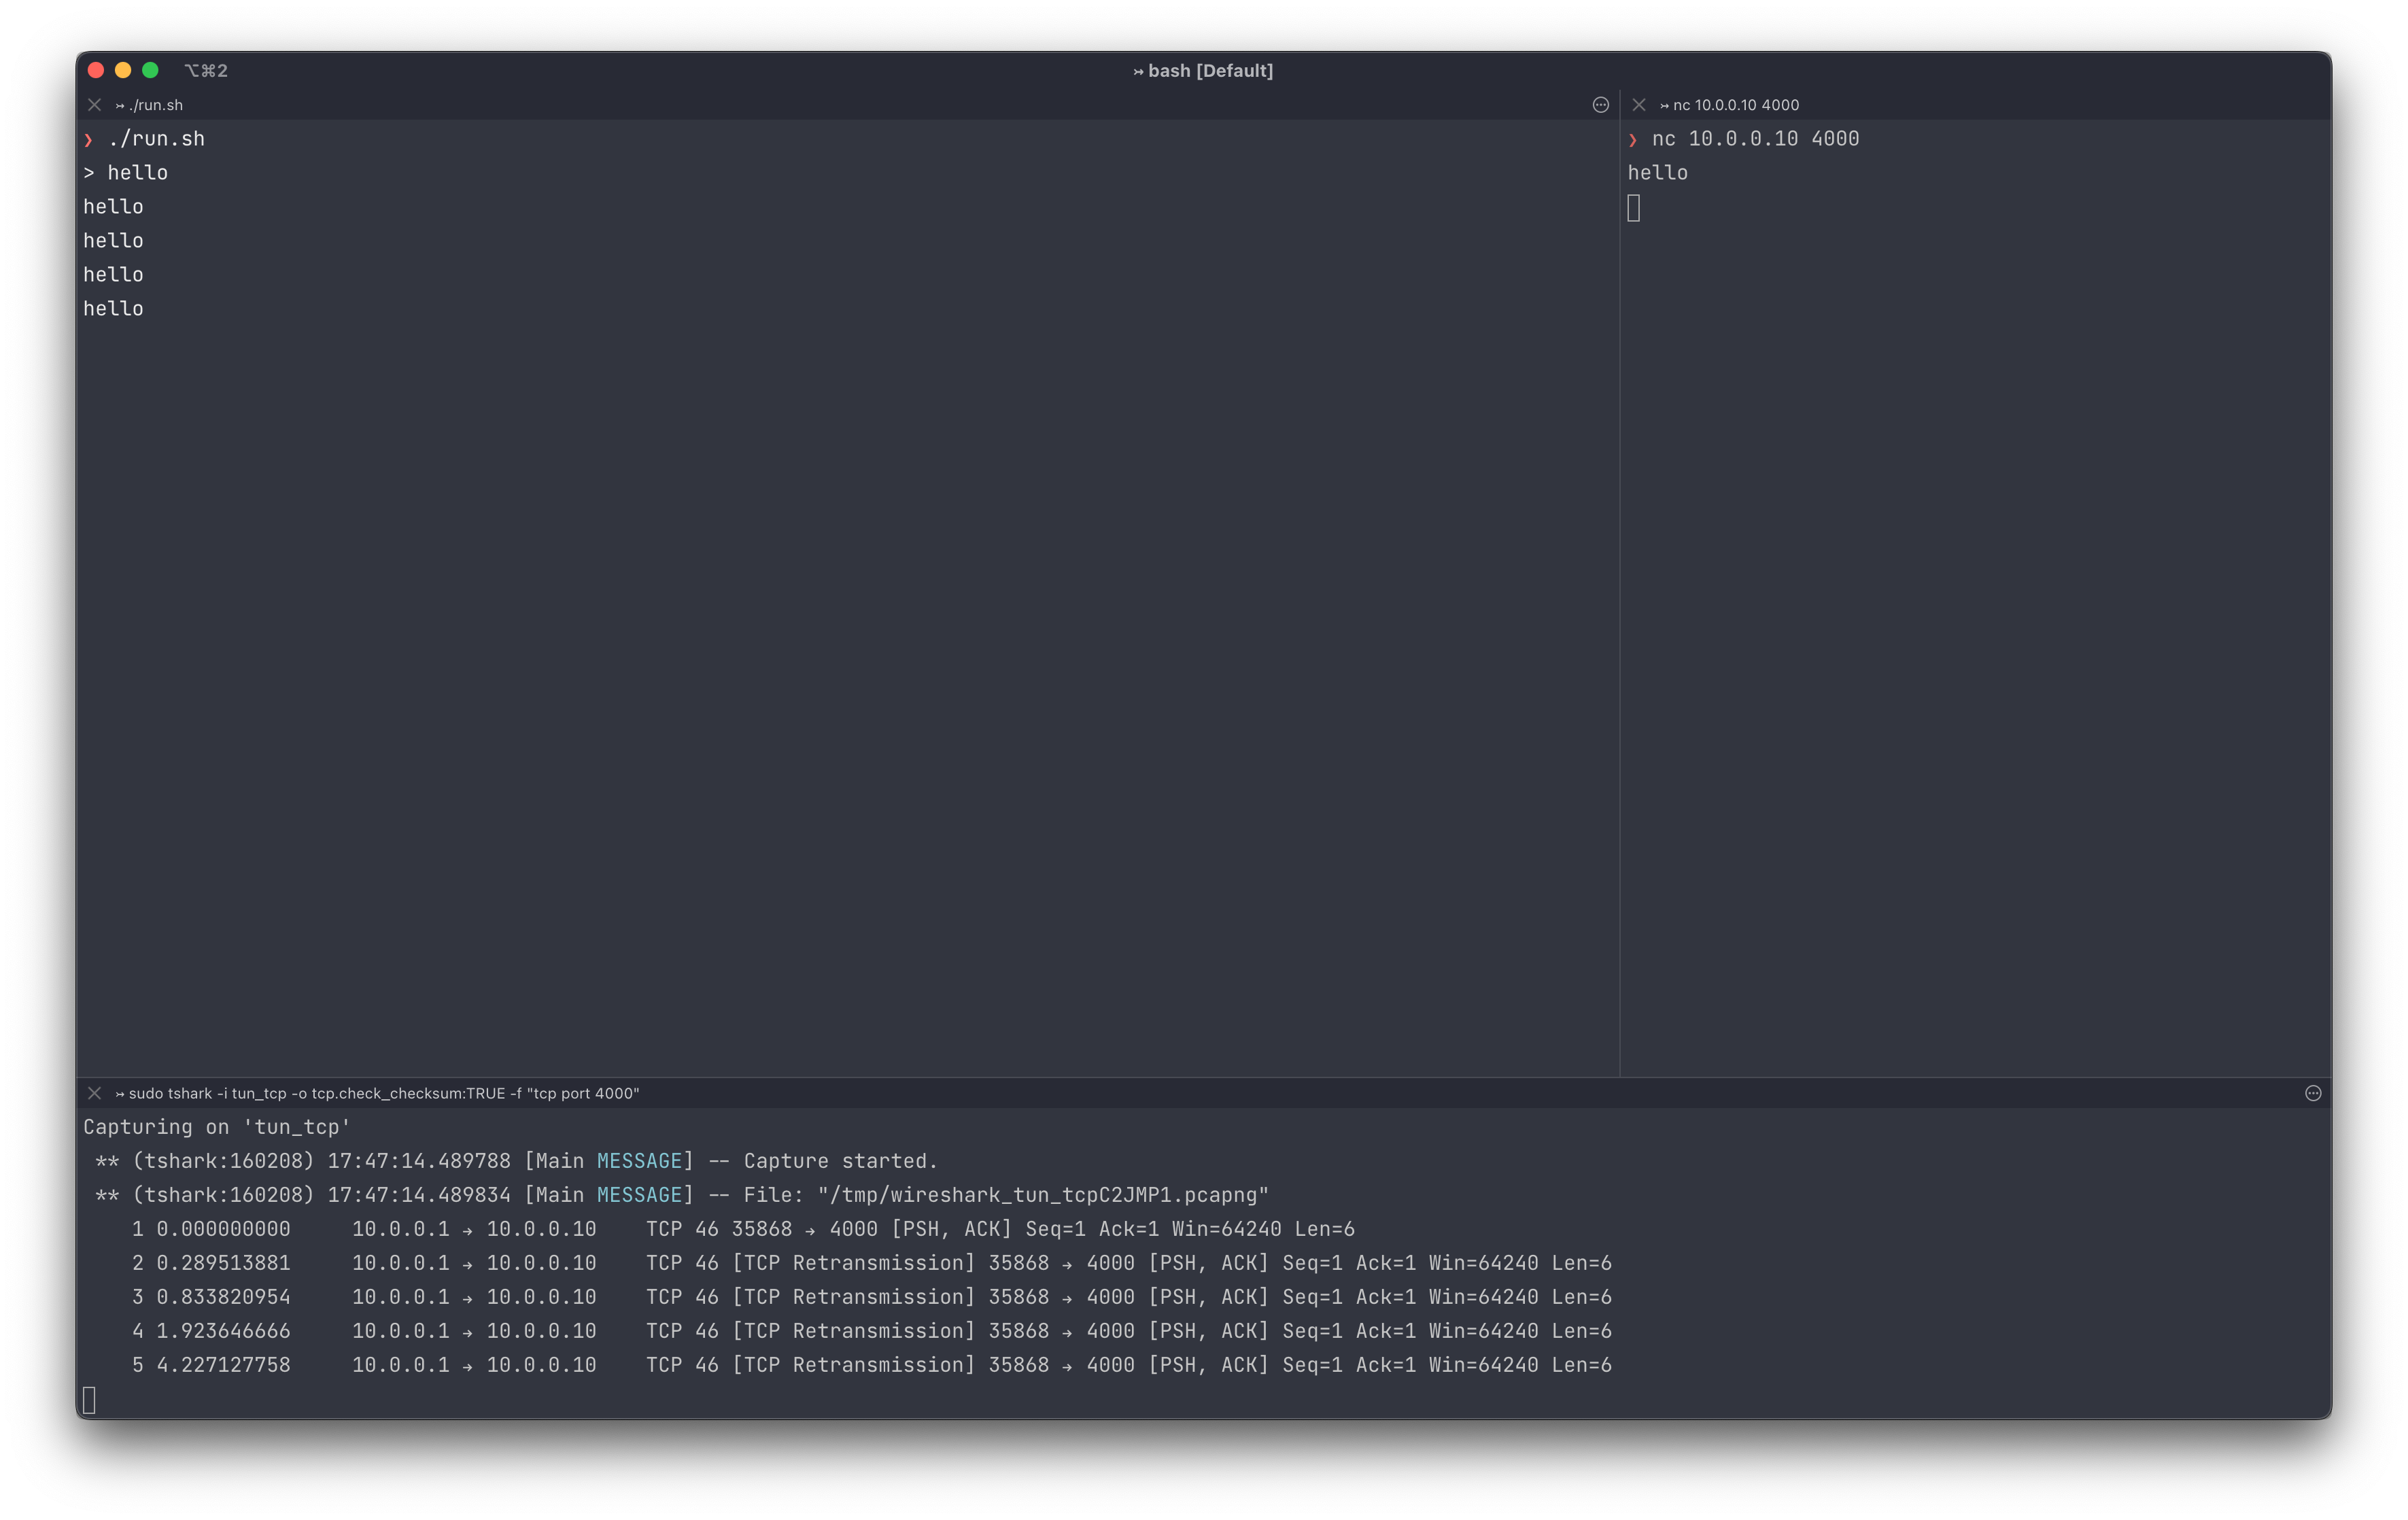Select the ./run.sh pane title bar text
Screen dimensions: 2408x1520
tap(155, 105)
